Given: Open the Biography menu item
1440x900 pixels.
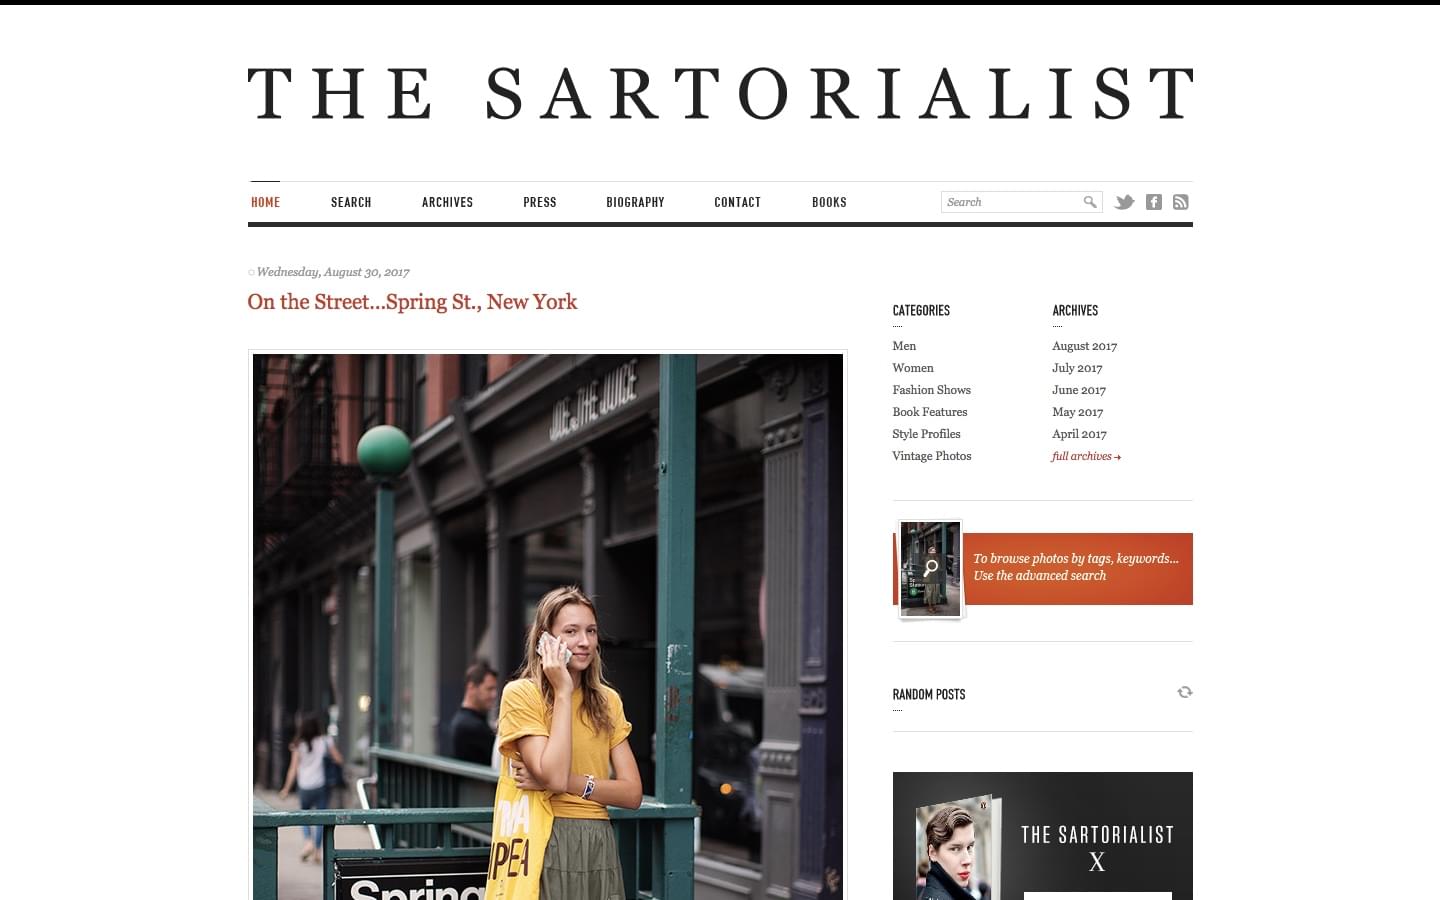Looking at the screenshot, I should point(635,202).
